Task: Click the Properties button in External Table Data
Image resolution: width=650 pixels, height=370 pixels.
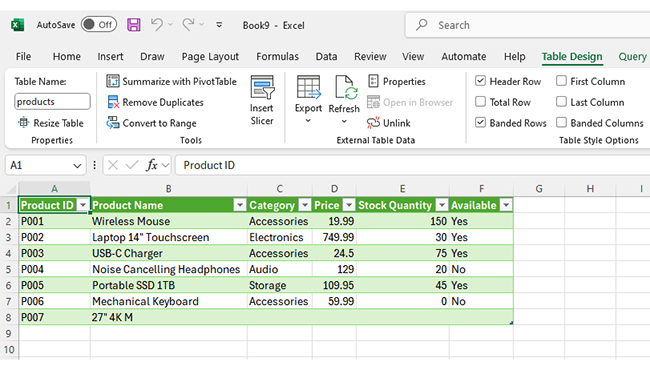Action: (x=397, y=81)
